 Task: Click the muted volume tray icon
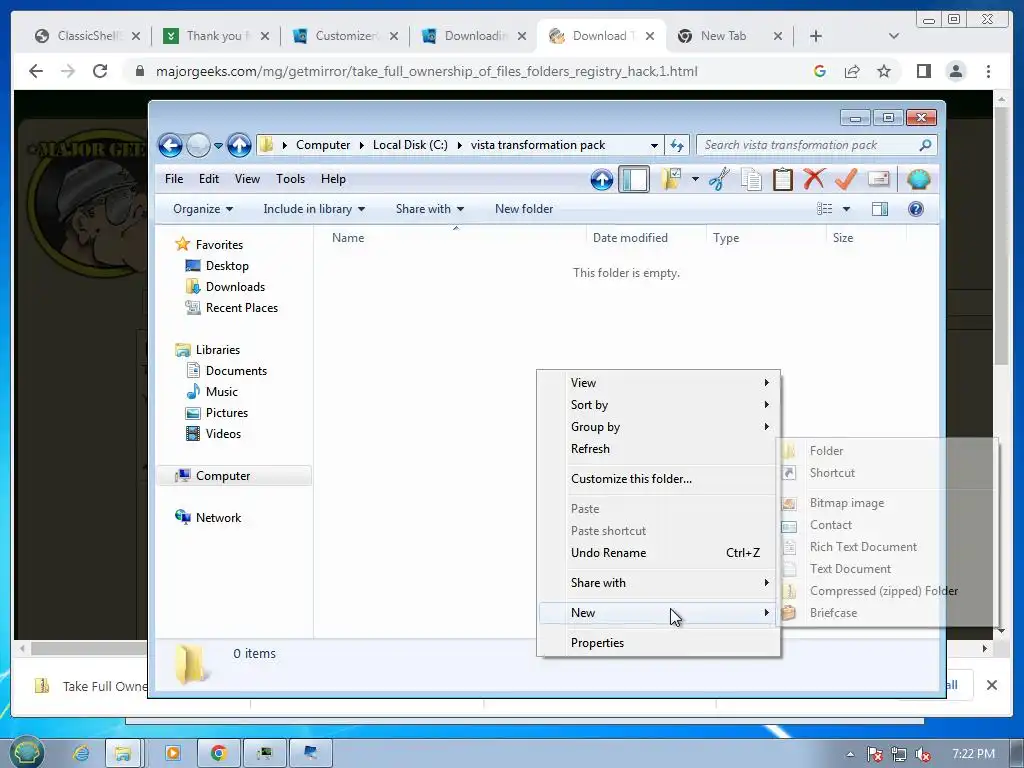click(x=923, y=754)
